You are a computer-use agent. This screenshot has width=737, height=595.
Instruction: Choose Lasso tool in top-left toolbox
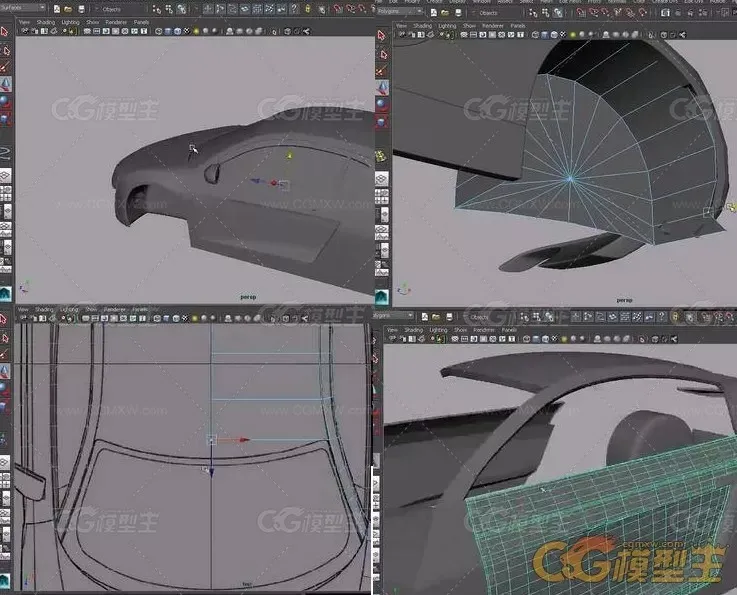coord(6,50)
